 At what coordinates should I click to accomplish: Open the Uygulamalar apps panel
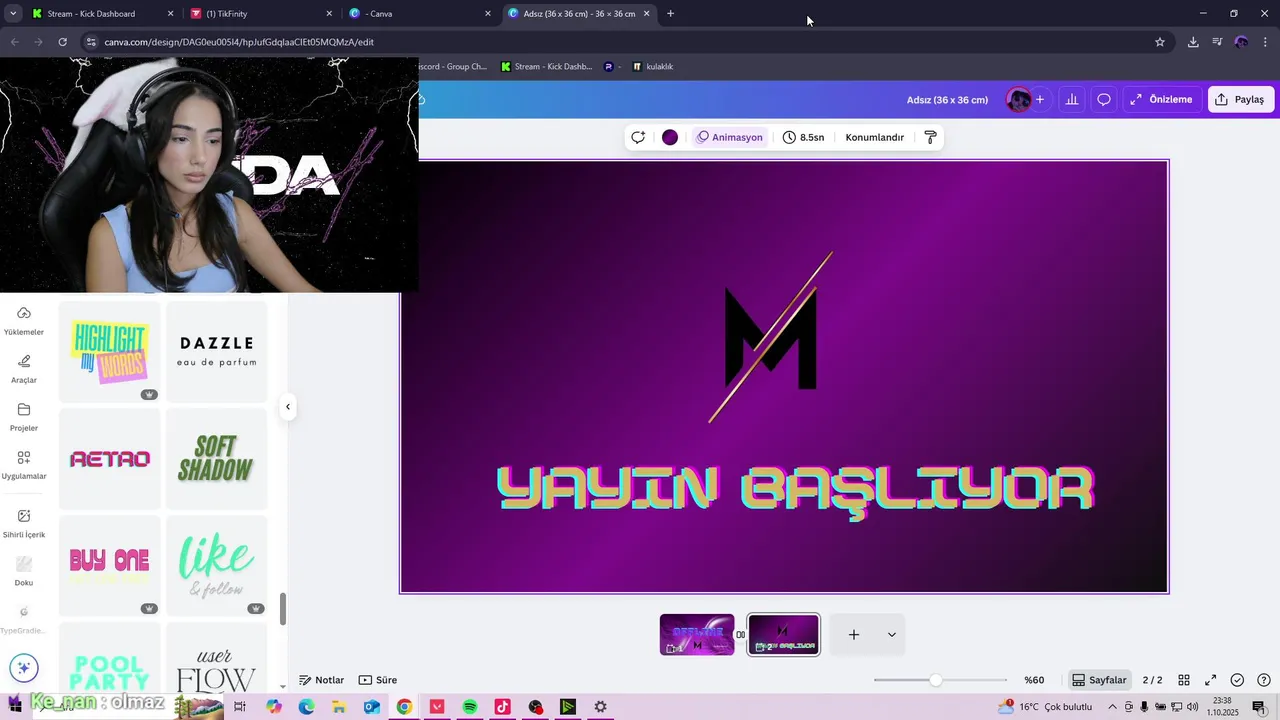click(x=24, y=465)
